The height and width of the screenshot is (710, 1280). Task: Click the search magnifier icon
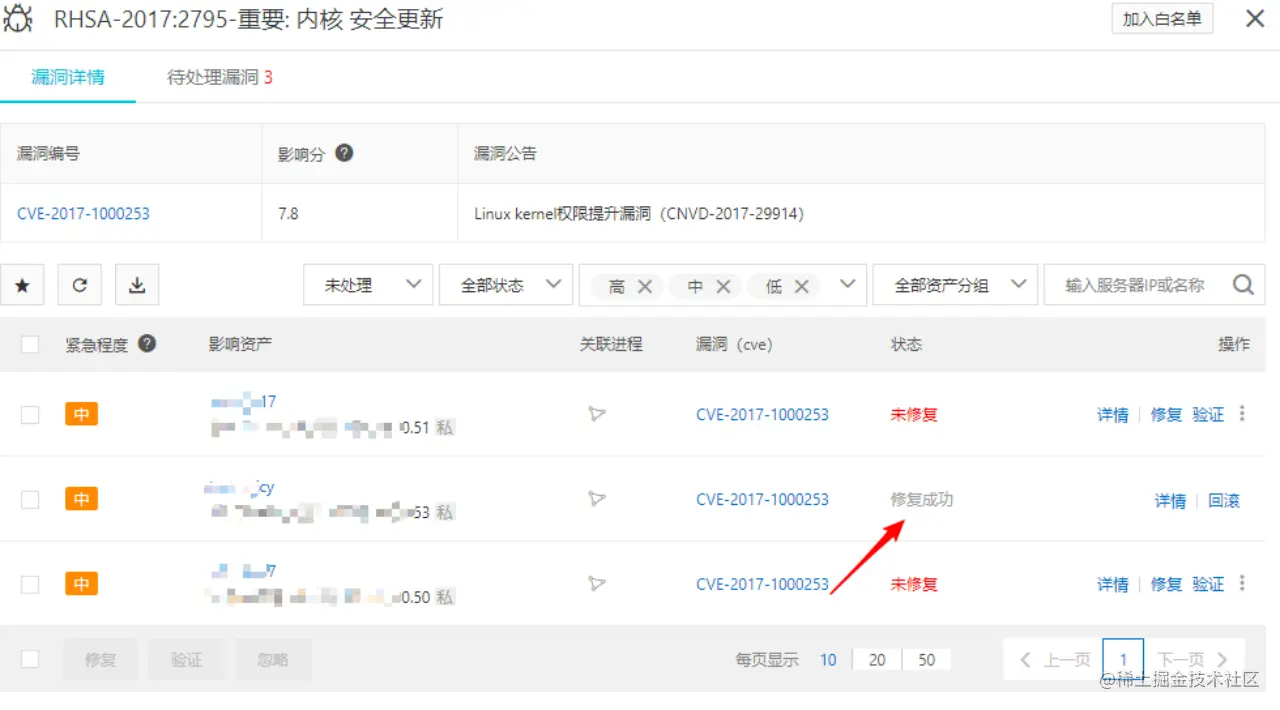click(1243, 285)
